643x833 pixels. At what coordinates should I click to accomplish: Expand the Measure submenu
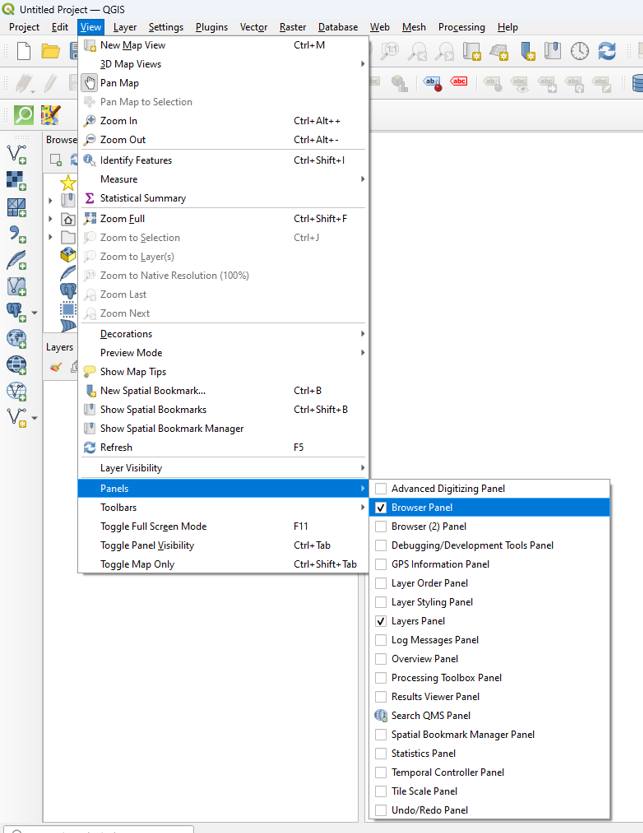pos(223,179)
